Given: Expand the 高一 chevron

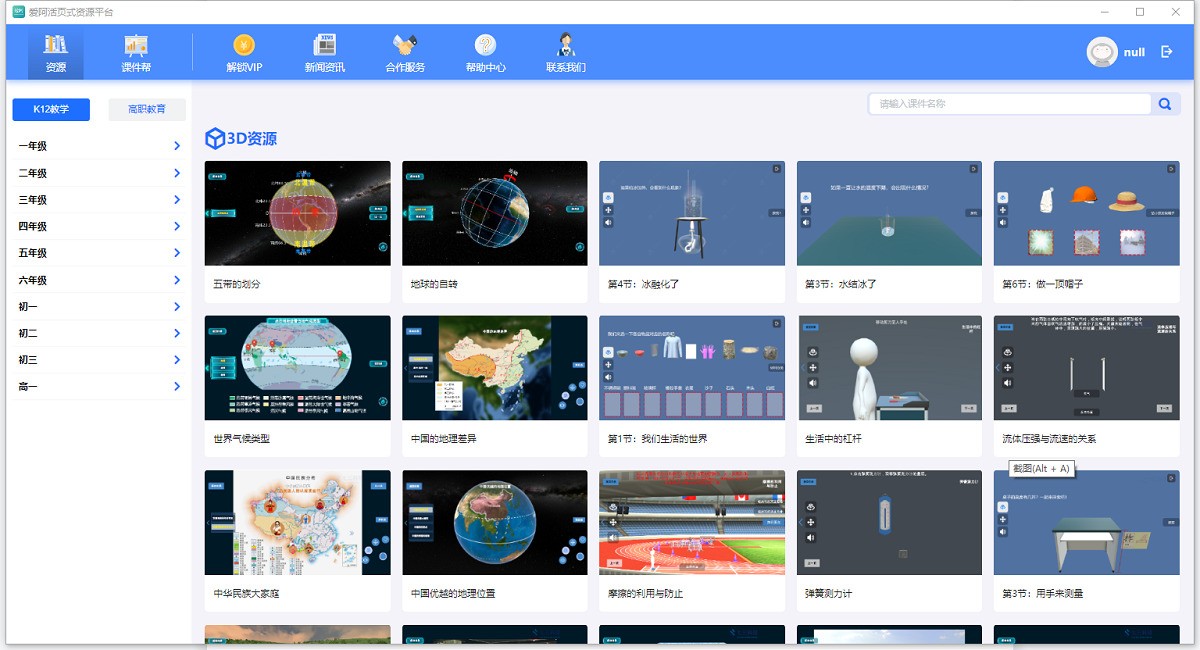Looking at the screenshot, I should (x=177, y=386).
